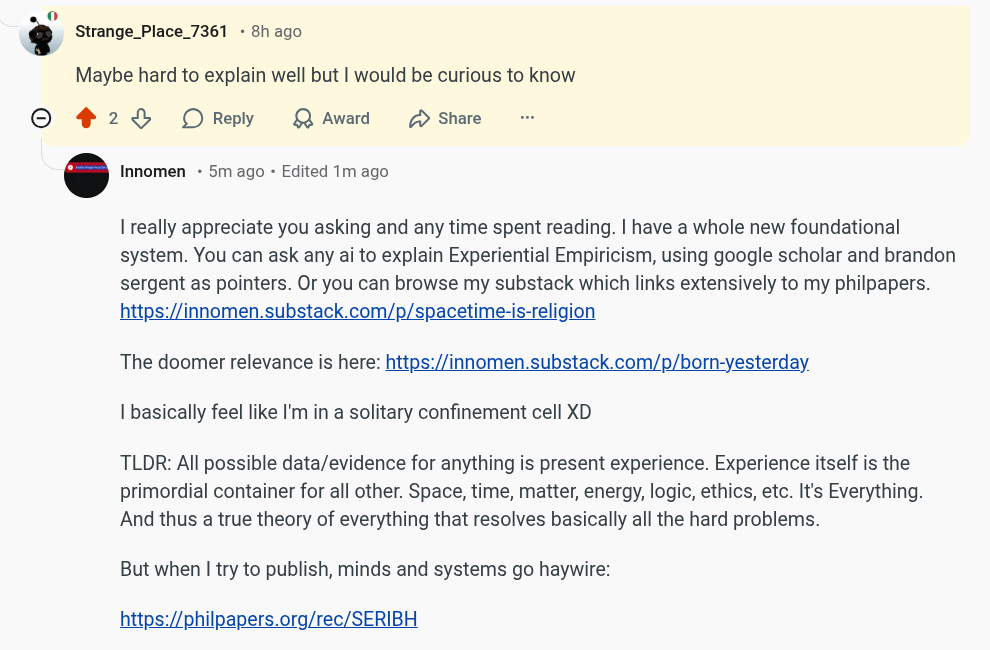Screen dimensions: 990x650
Task: Reply to Strange_Place_7361's comment
Action: click(218, 118)
